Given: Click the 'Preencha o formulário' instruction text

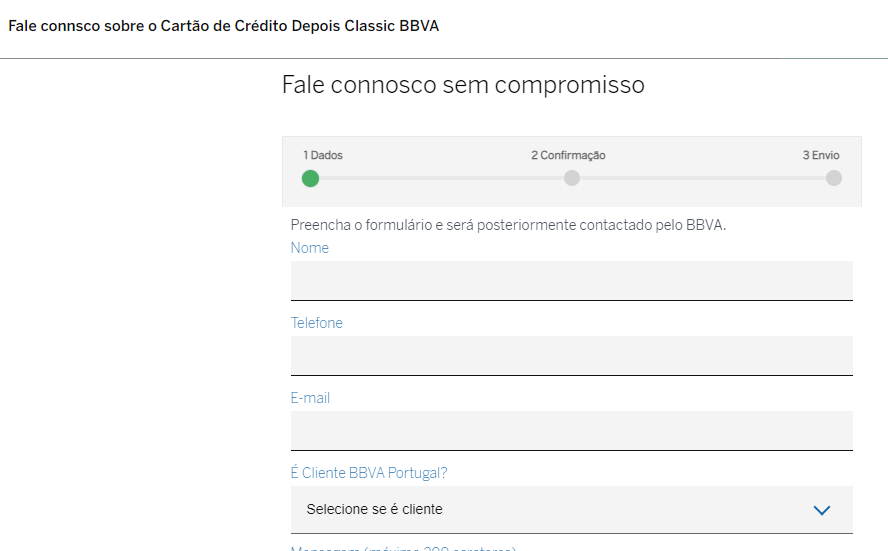Looking at the screenshot, I should coord(508,225).
